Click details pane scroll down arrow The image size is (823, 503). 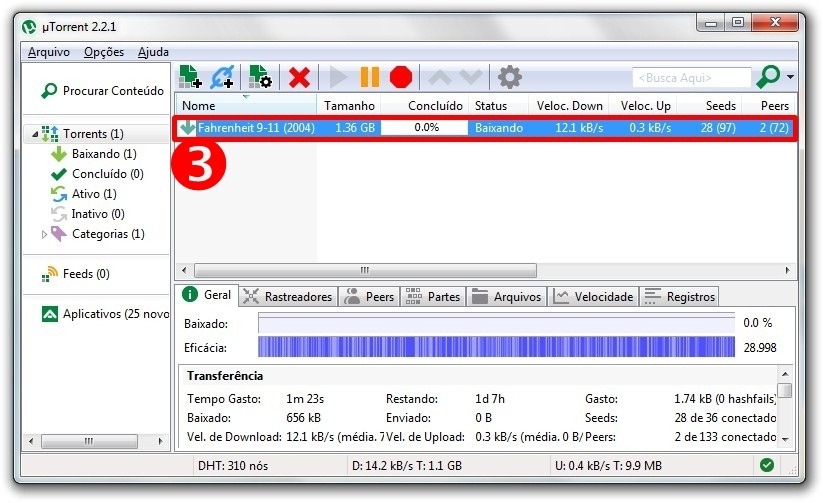(x=785, y=439)
